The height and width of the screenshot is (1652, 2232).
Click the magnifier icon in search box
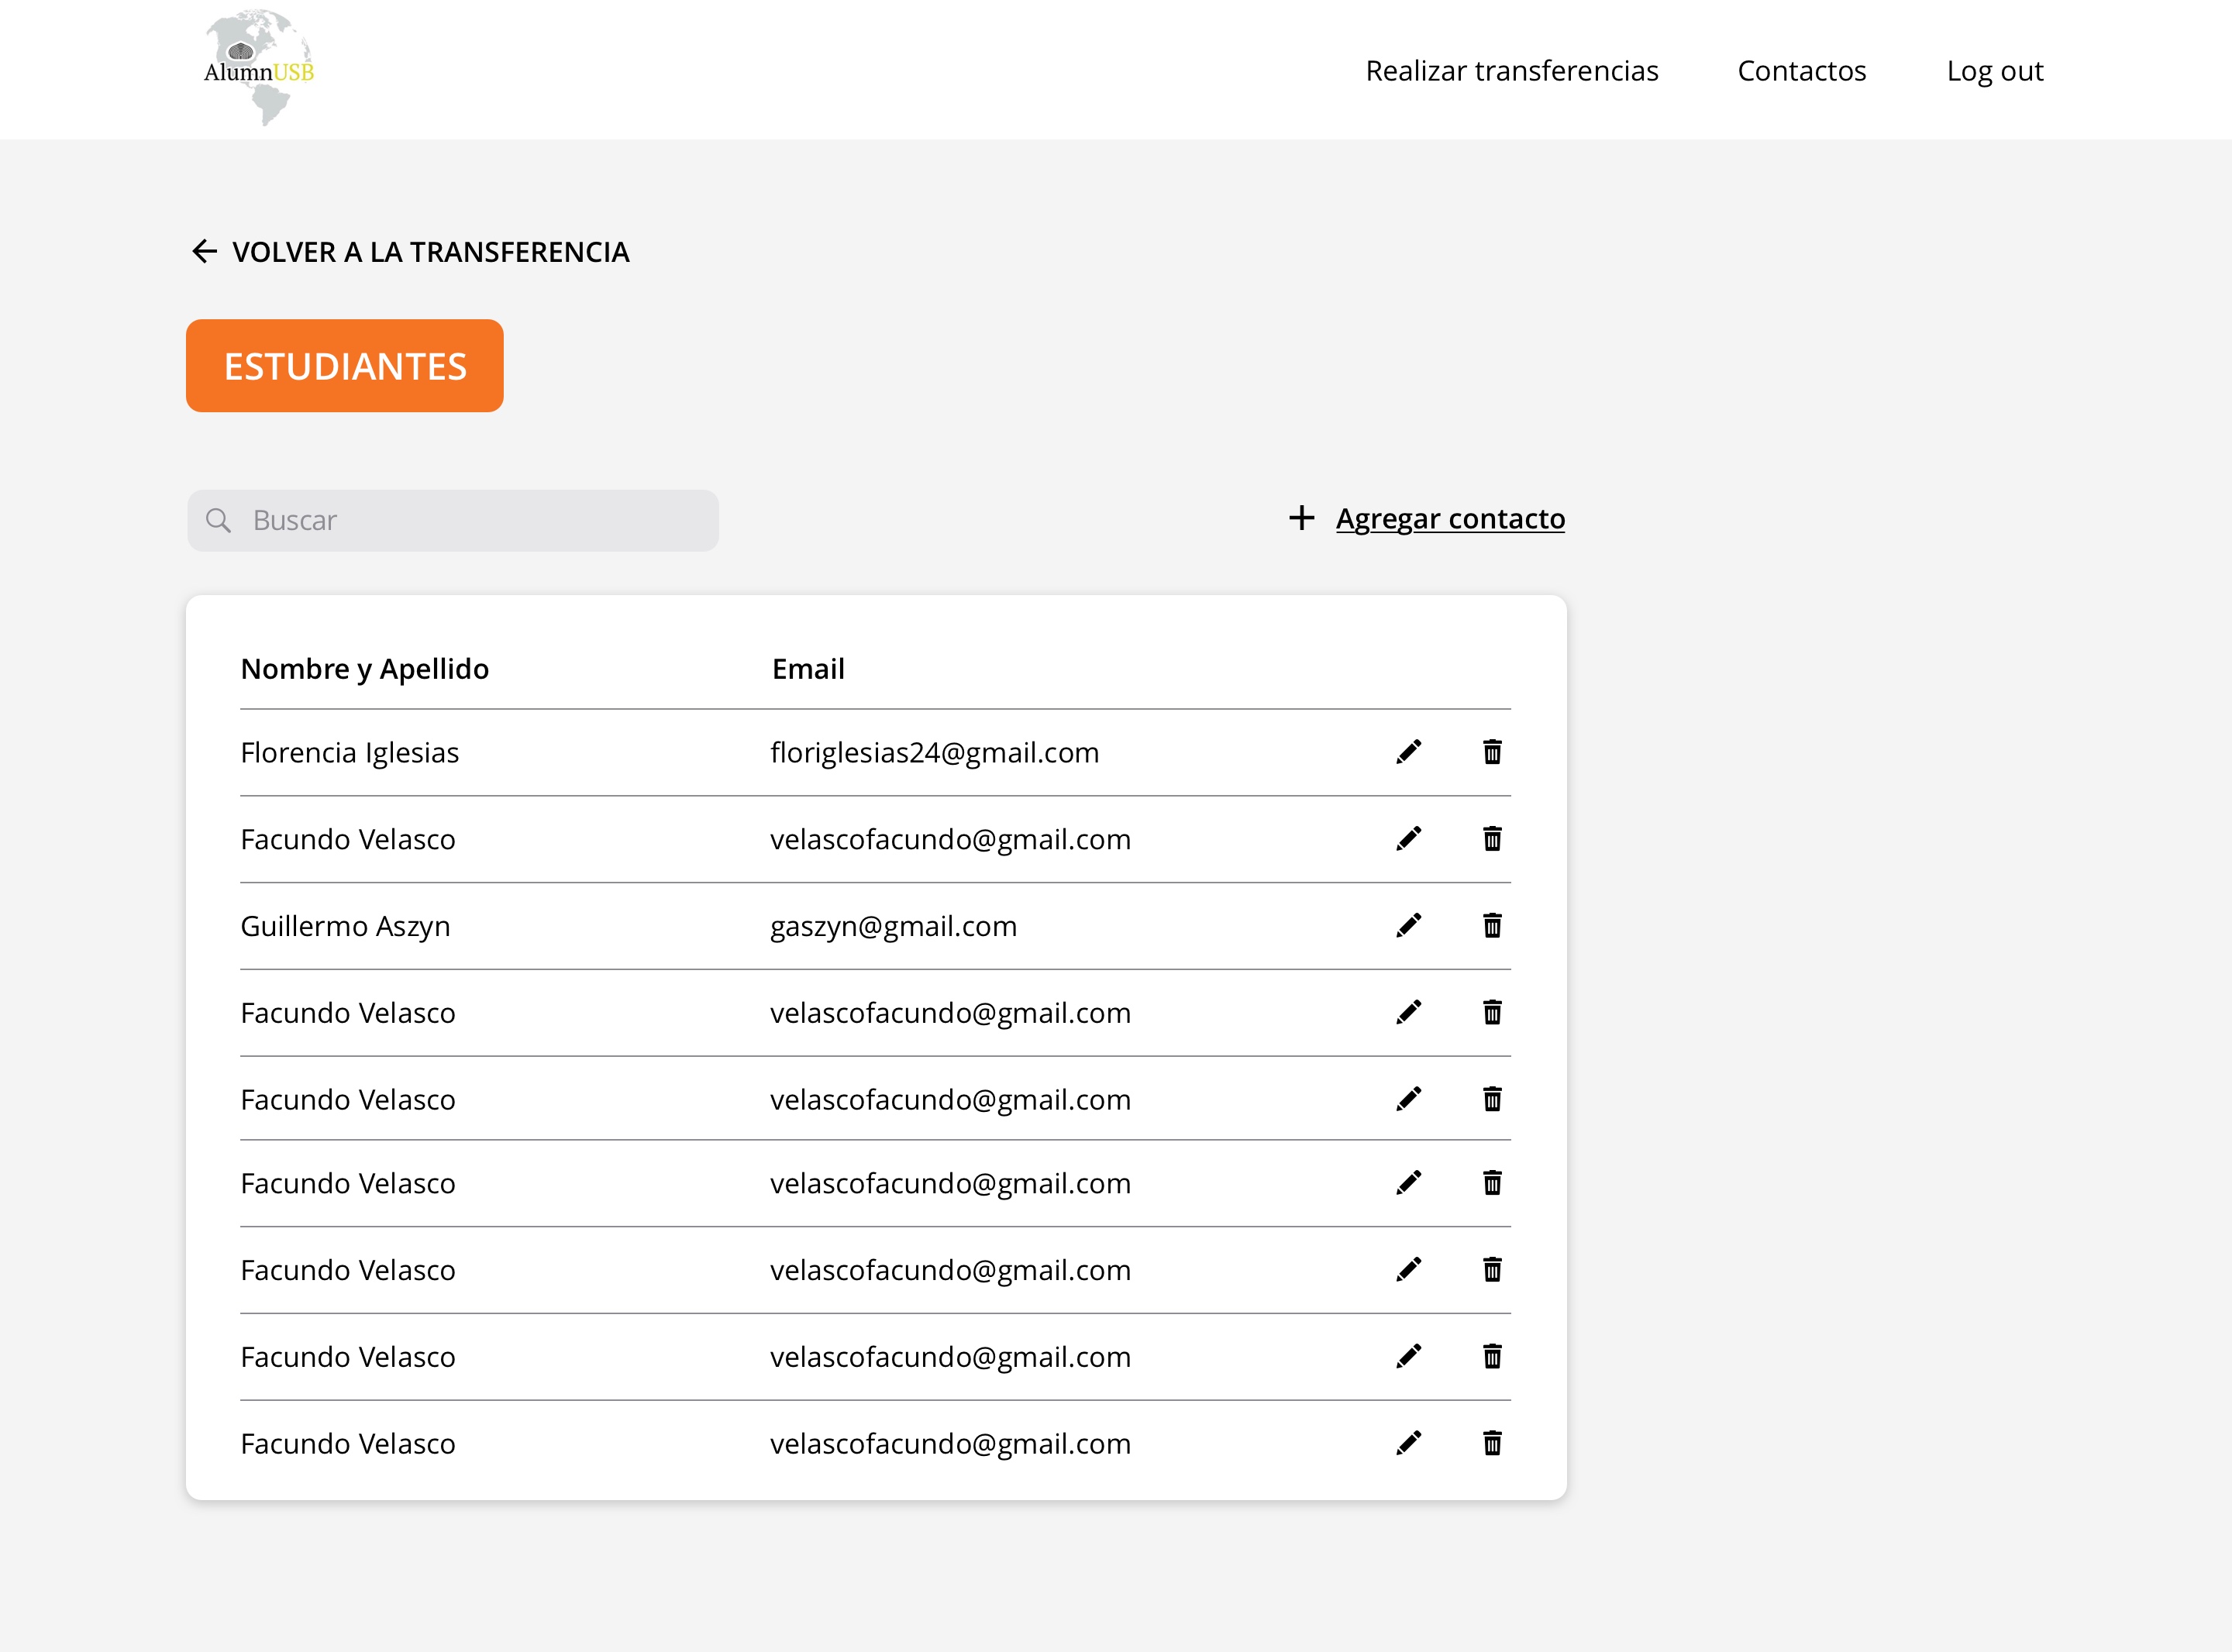(218, 520)
